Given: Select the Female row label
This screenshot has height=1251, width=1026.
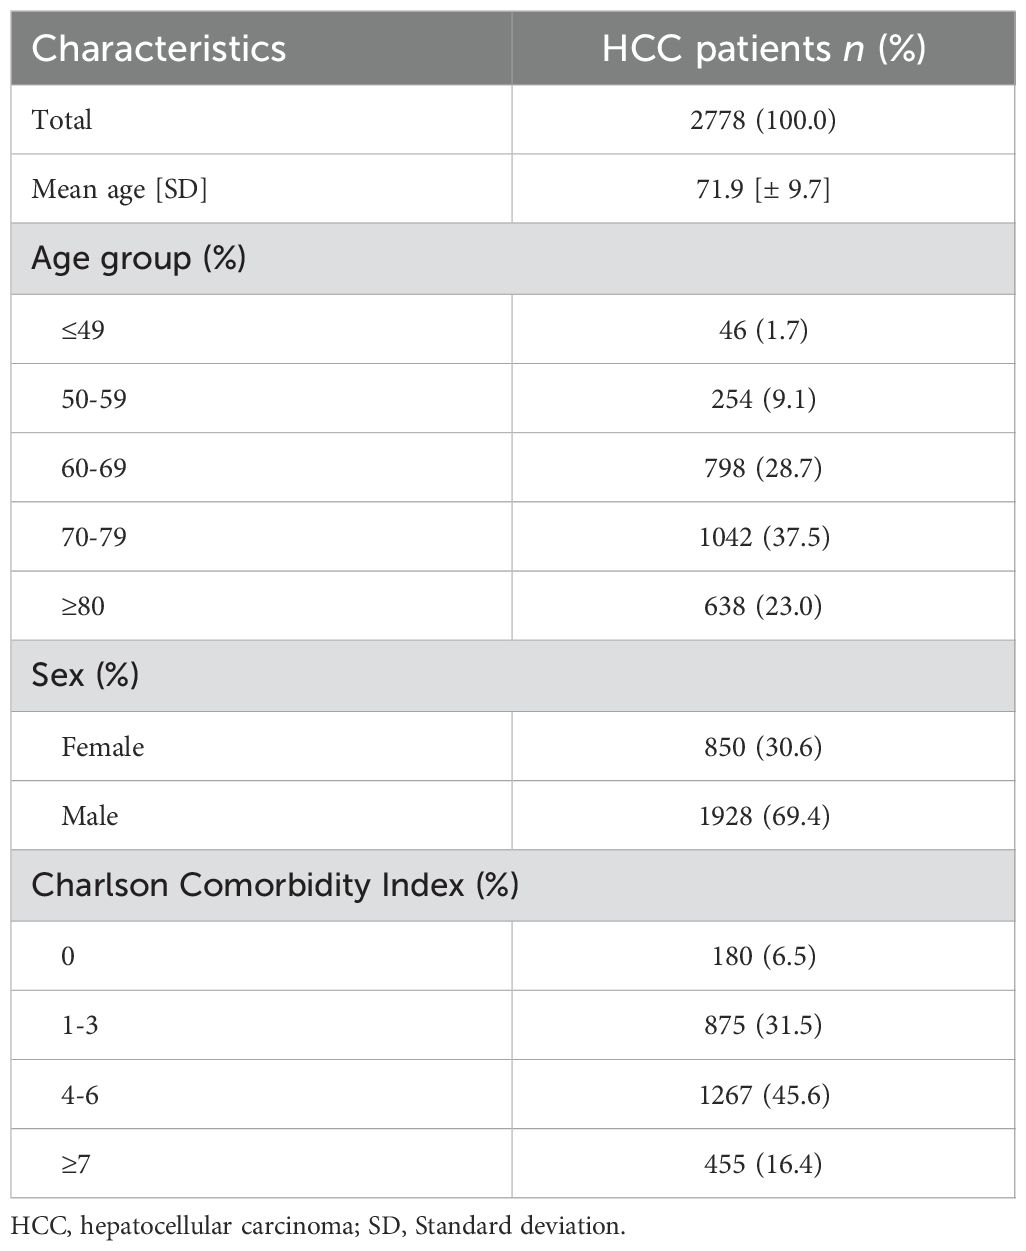Looking at the screenshot, I should (x=102, y=747).
